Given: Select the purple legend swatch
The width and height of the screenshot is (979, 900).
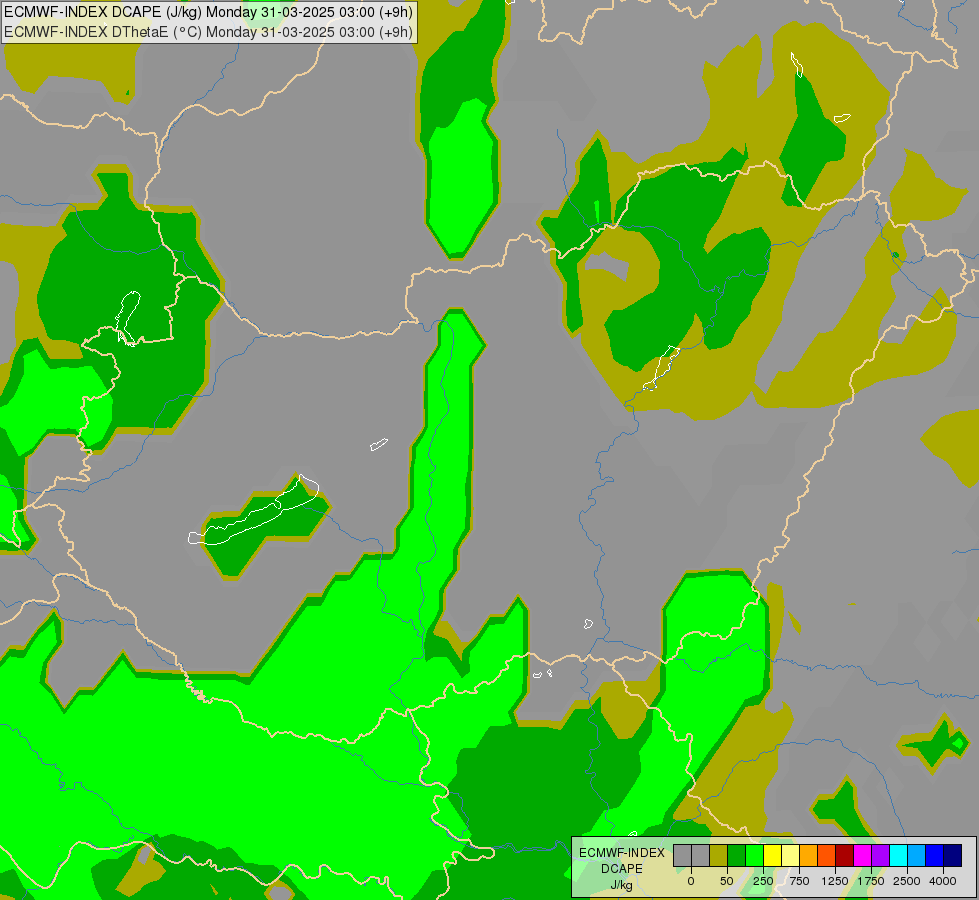Looking at the screenshot, I should [x=881, y=856].
